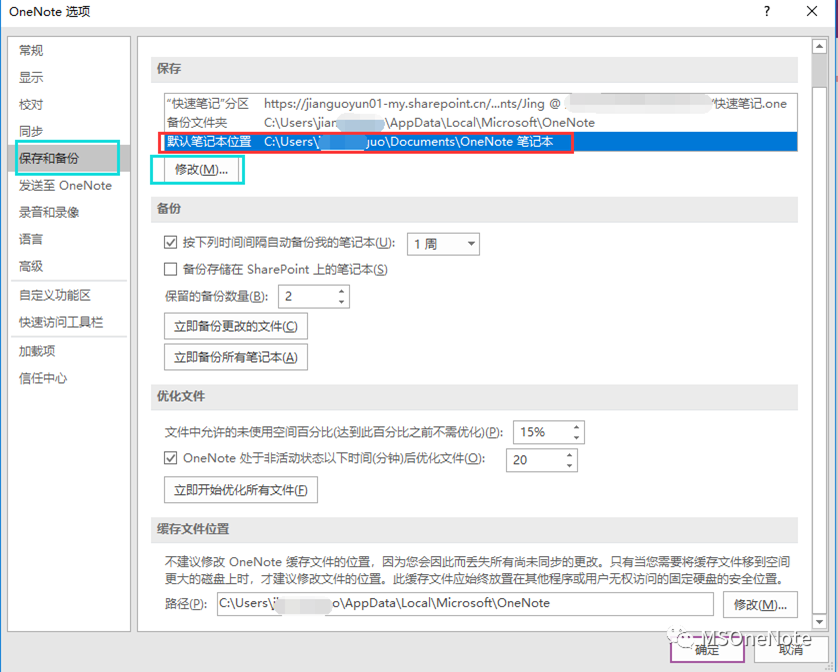
Task: Click the 确定 button
Action: point(707,650)
